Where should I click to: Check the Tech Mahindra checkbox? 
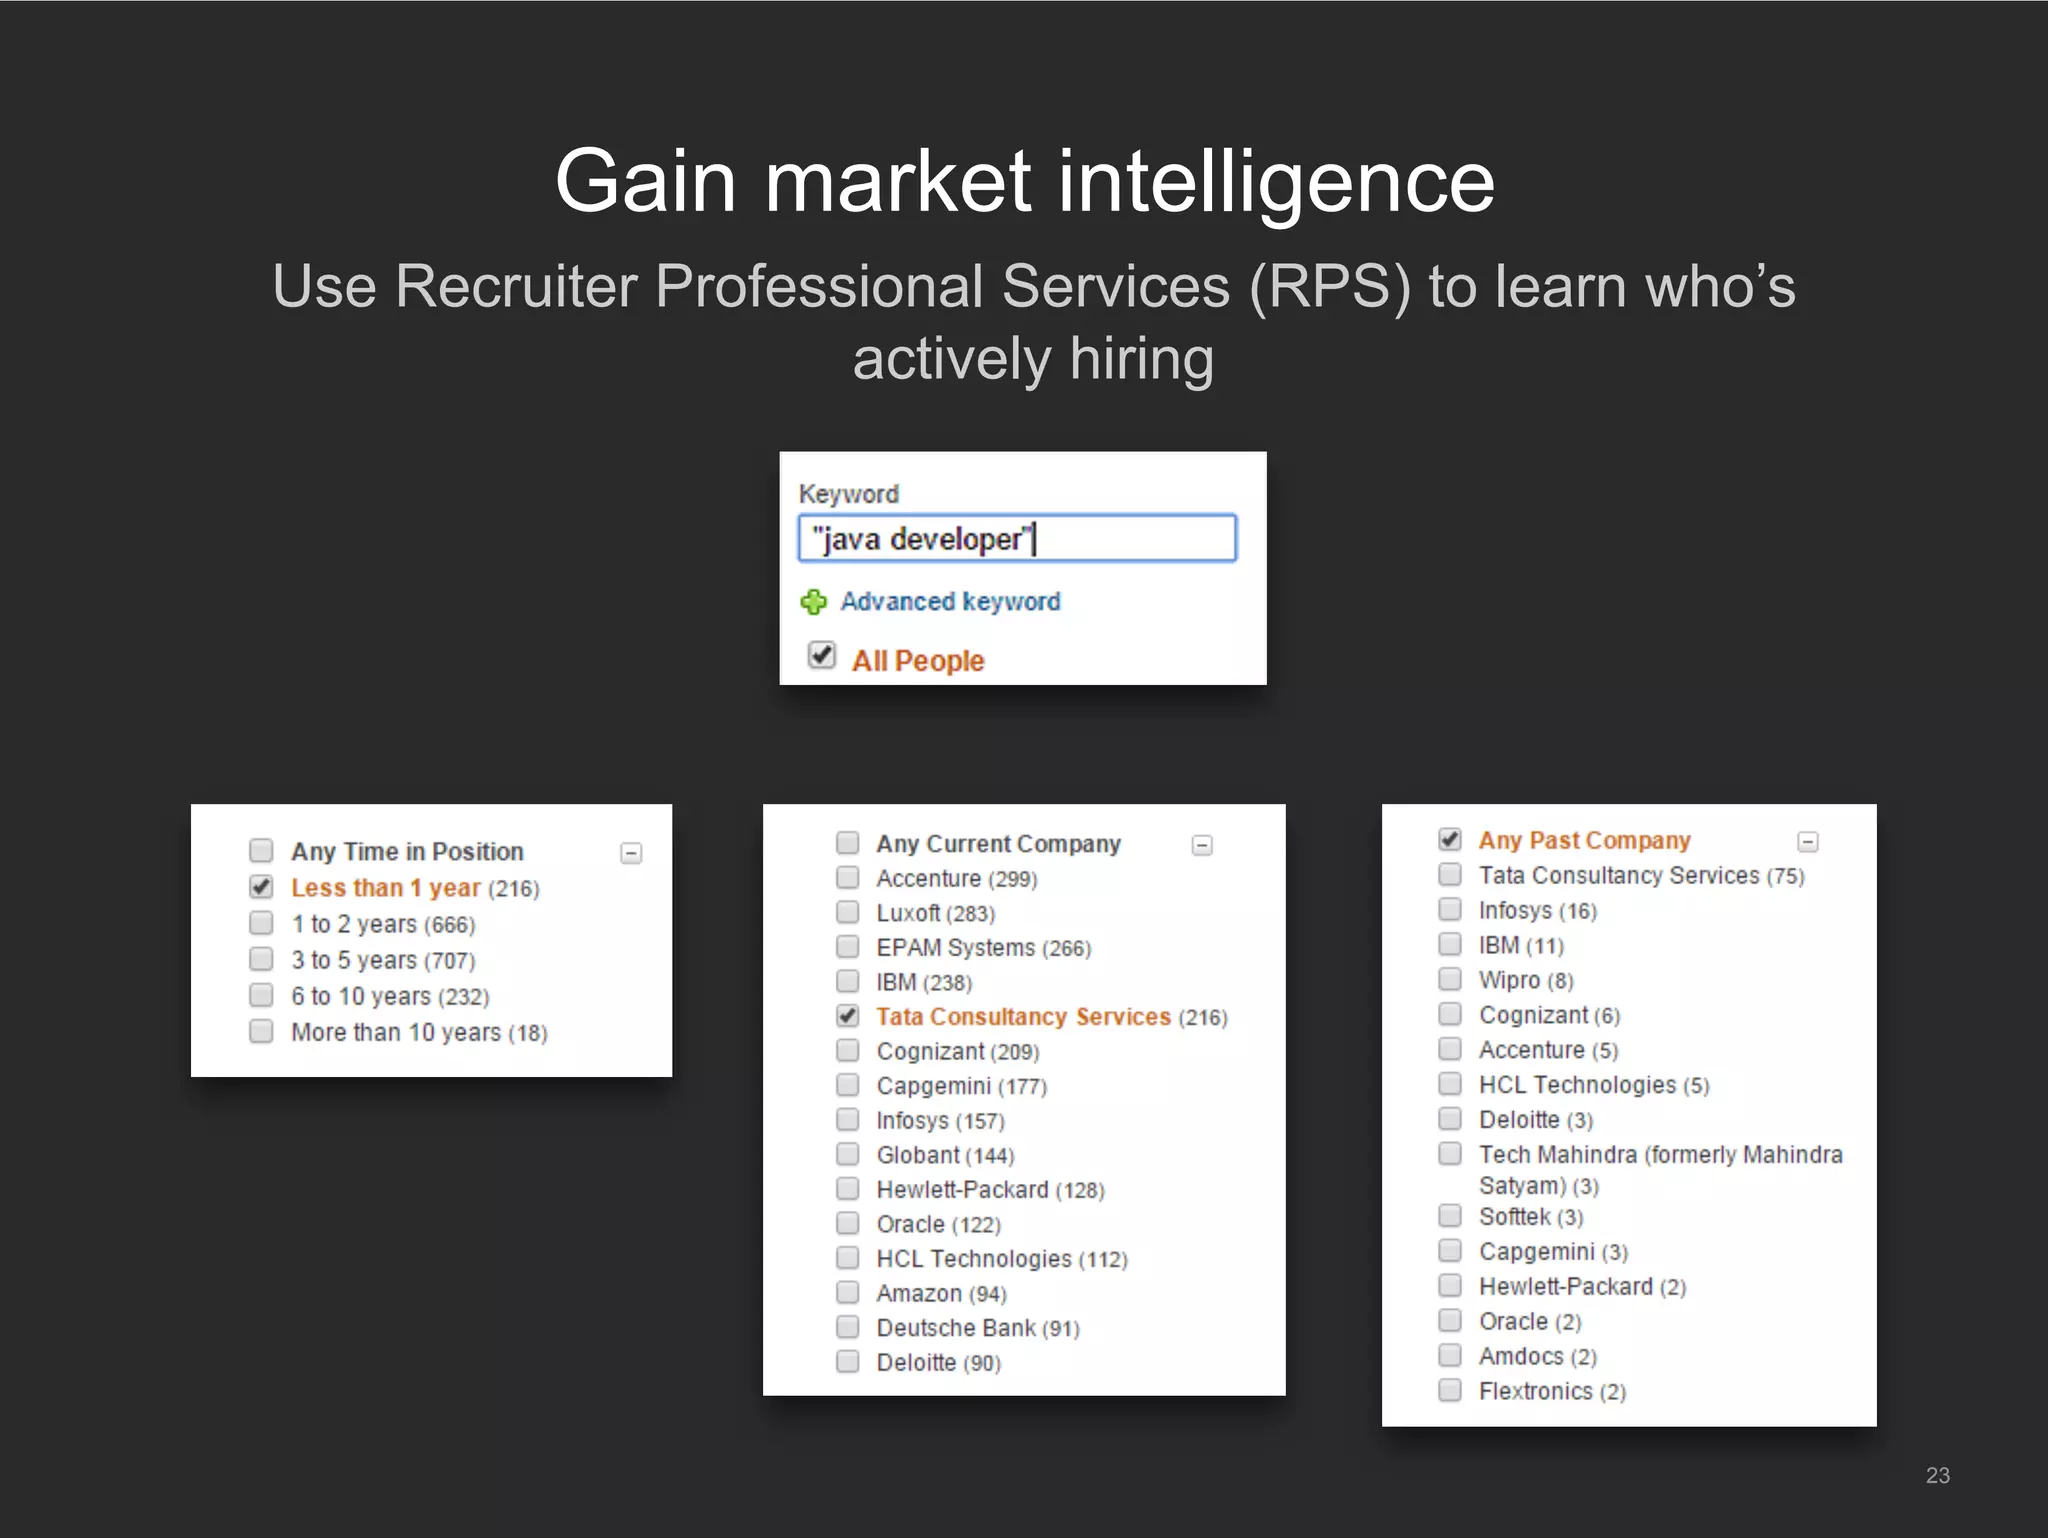pyautogui.click(x=1450, y=1153)
